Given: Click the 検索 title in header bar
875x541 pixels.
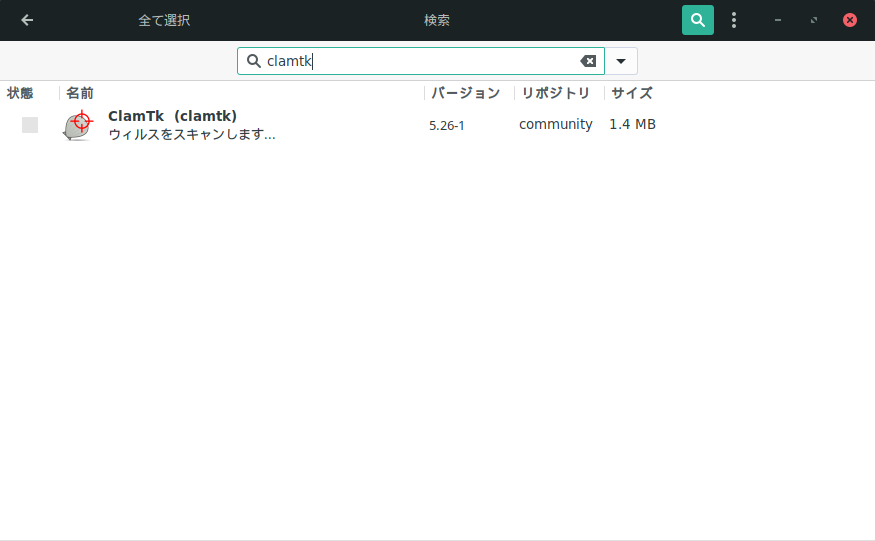Looking at the screenshot, I should coord(437,20).
